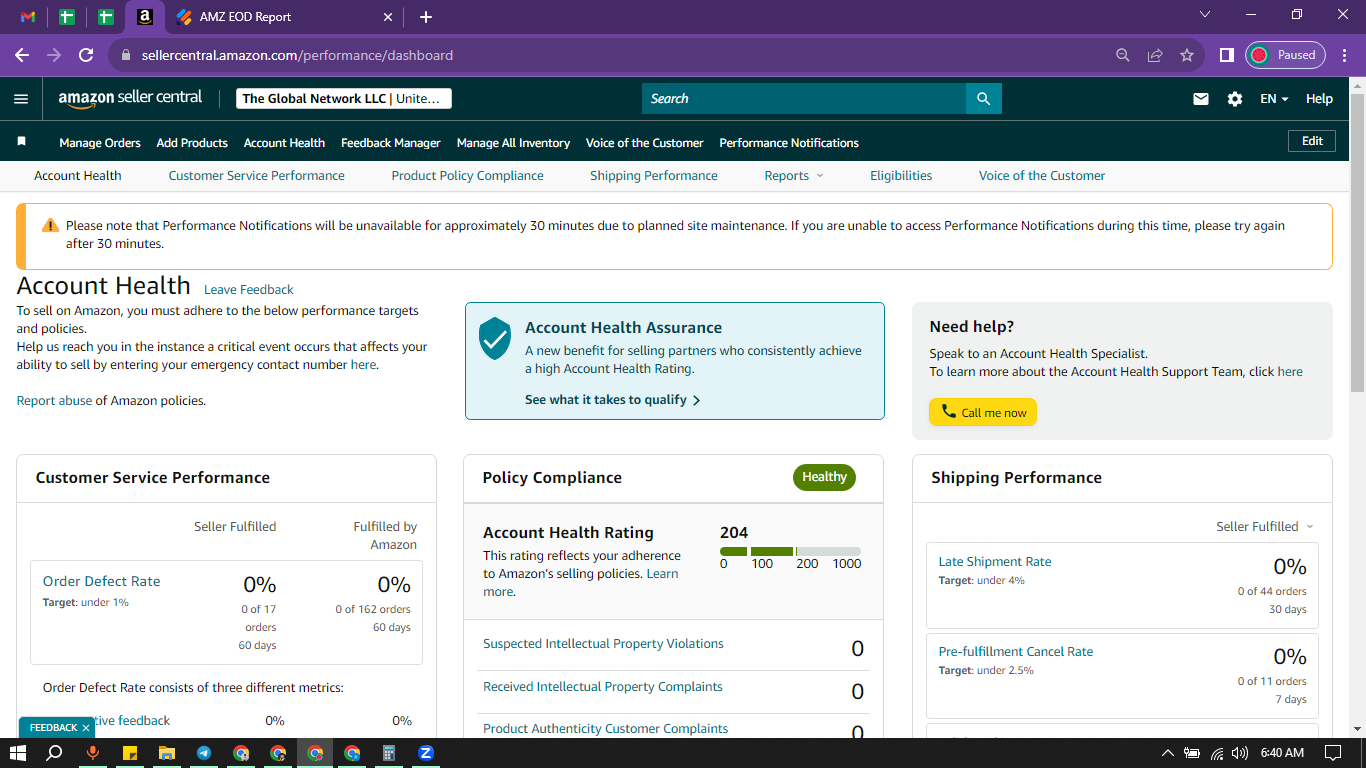Open Suspected Intellectual Property Violations

603,644
